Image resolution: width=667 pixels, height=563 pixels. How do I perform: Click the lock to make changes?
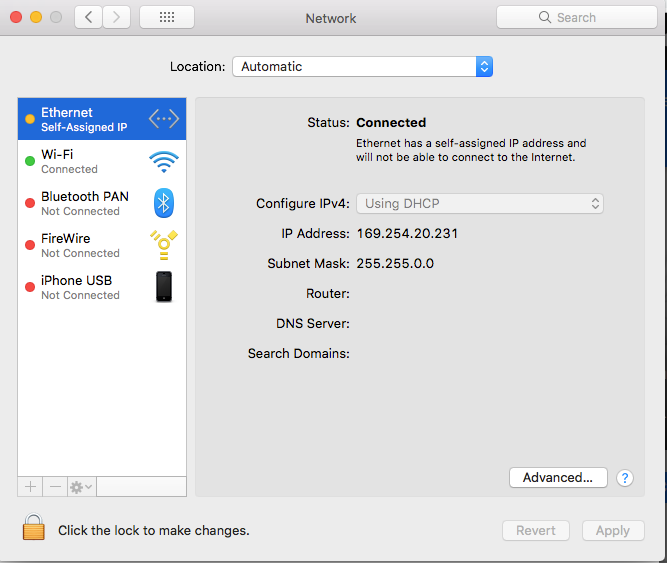(x=34, y=529)
